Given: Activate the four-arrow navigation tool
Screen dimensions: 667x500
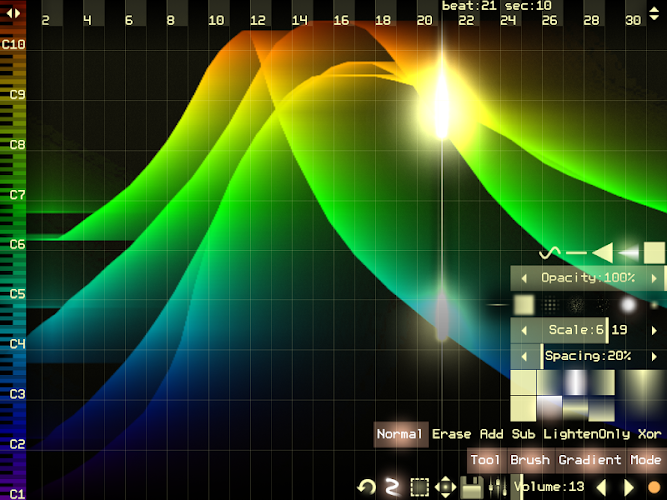Looking at the screenshot, I should click(x=445, y=487).
